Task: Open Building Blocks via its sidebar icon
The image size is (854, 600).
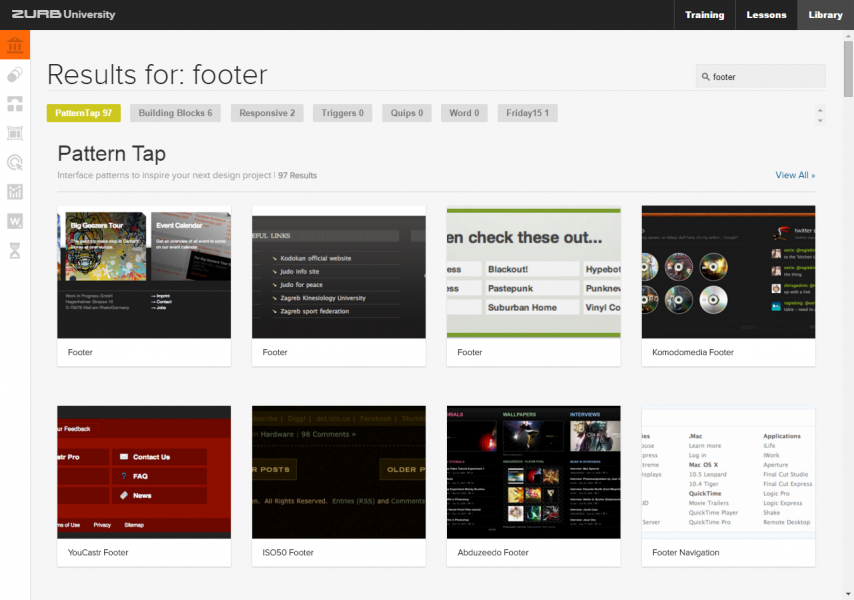Action: [14, 104]
